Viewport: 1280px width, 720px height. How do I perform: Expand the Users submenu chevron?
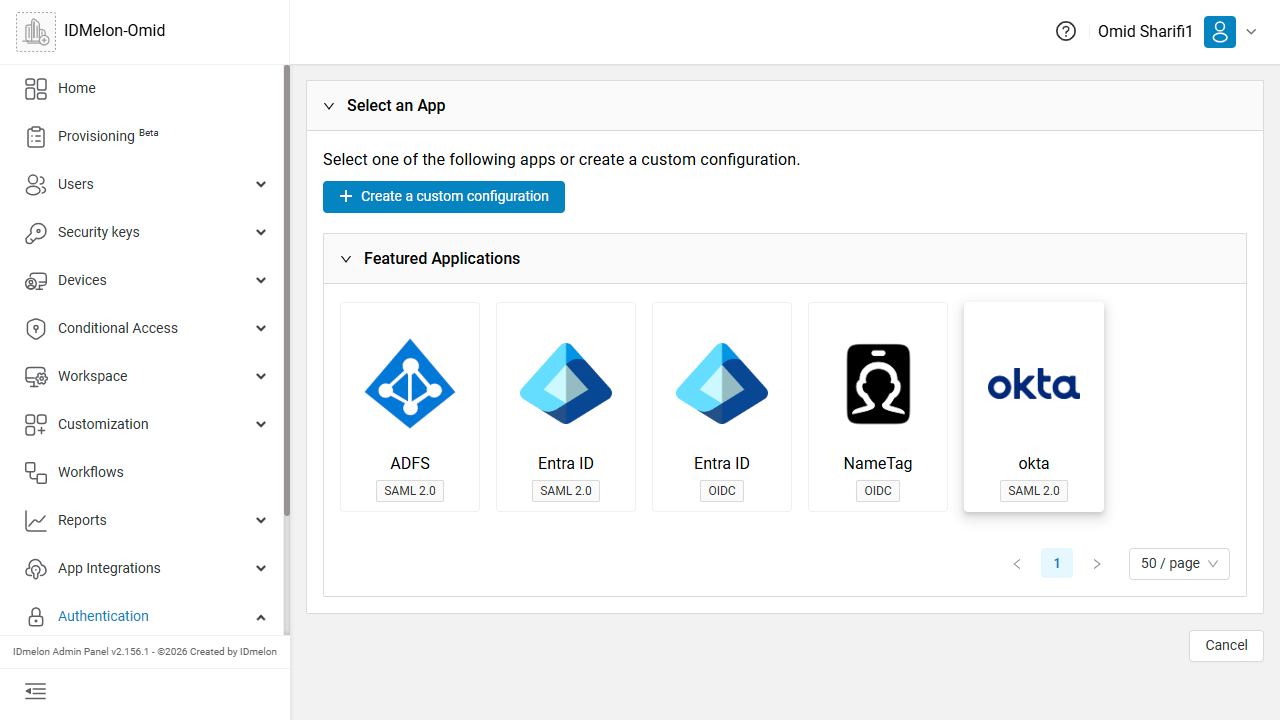[261, 184]
